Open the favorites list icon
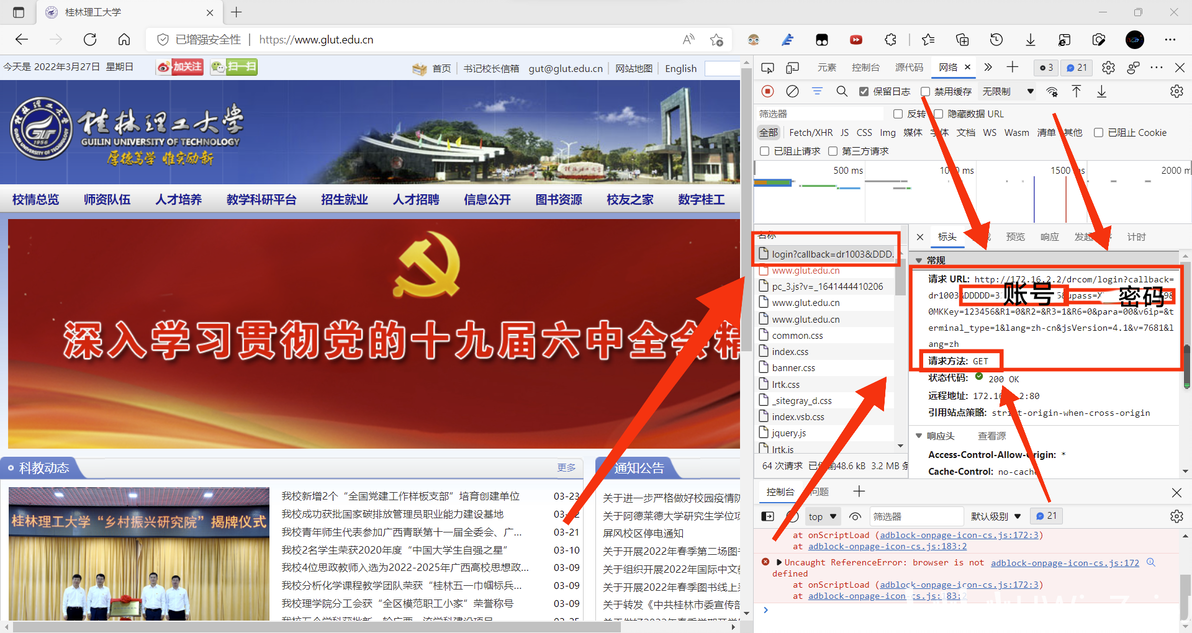 tap(928, 40)
